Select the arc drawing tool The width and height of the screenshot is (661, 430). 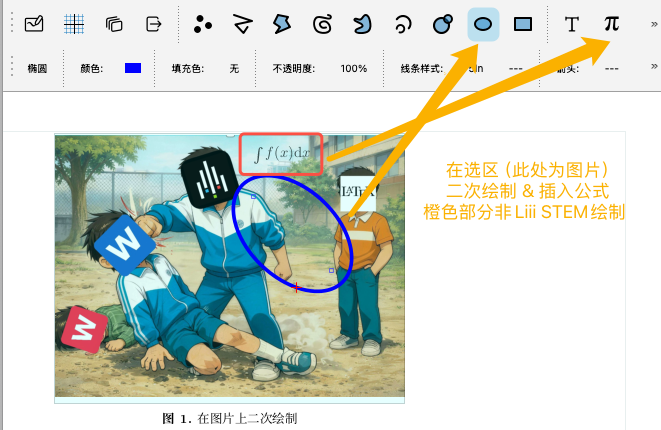coord(403,24)
